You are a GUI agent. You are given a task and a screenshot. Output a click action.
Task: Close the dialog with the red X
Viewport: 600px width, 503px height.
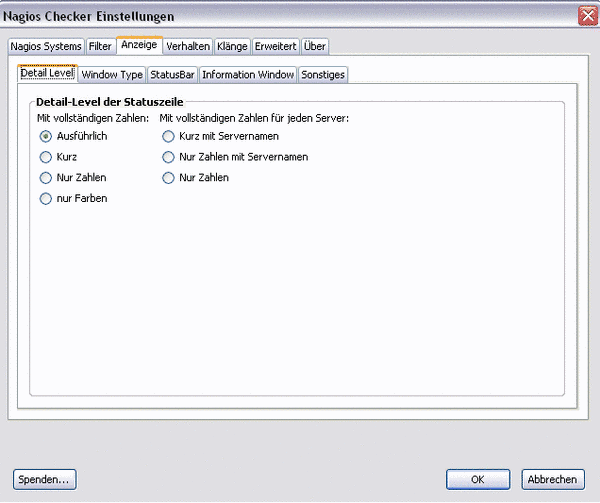[x=587, y=16]
